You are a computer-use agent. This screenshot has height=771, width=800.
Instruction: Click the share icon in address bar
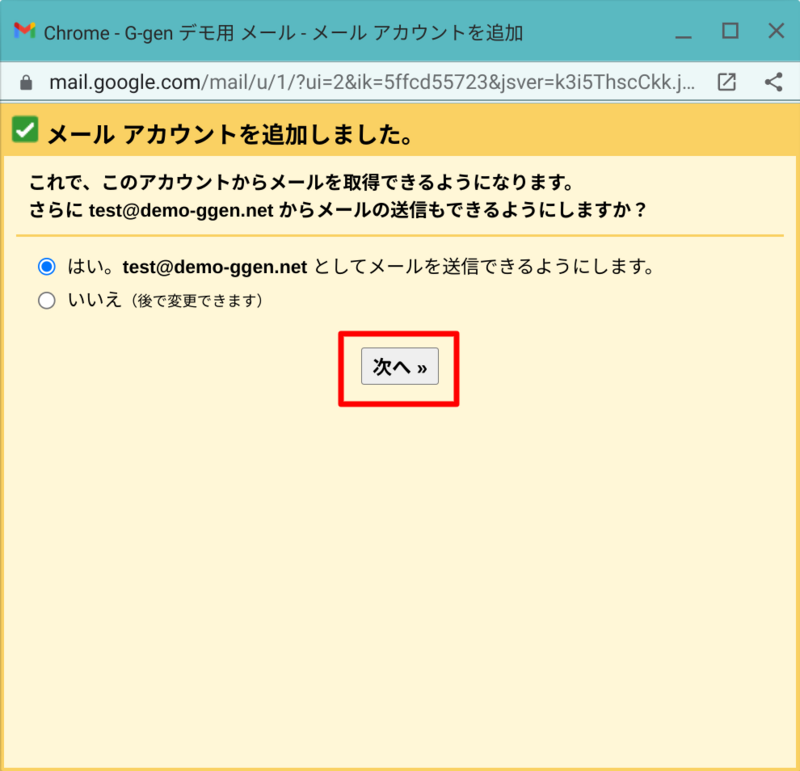[x=773, y=82]
